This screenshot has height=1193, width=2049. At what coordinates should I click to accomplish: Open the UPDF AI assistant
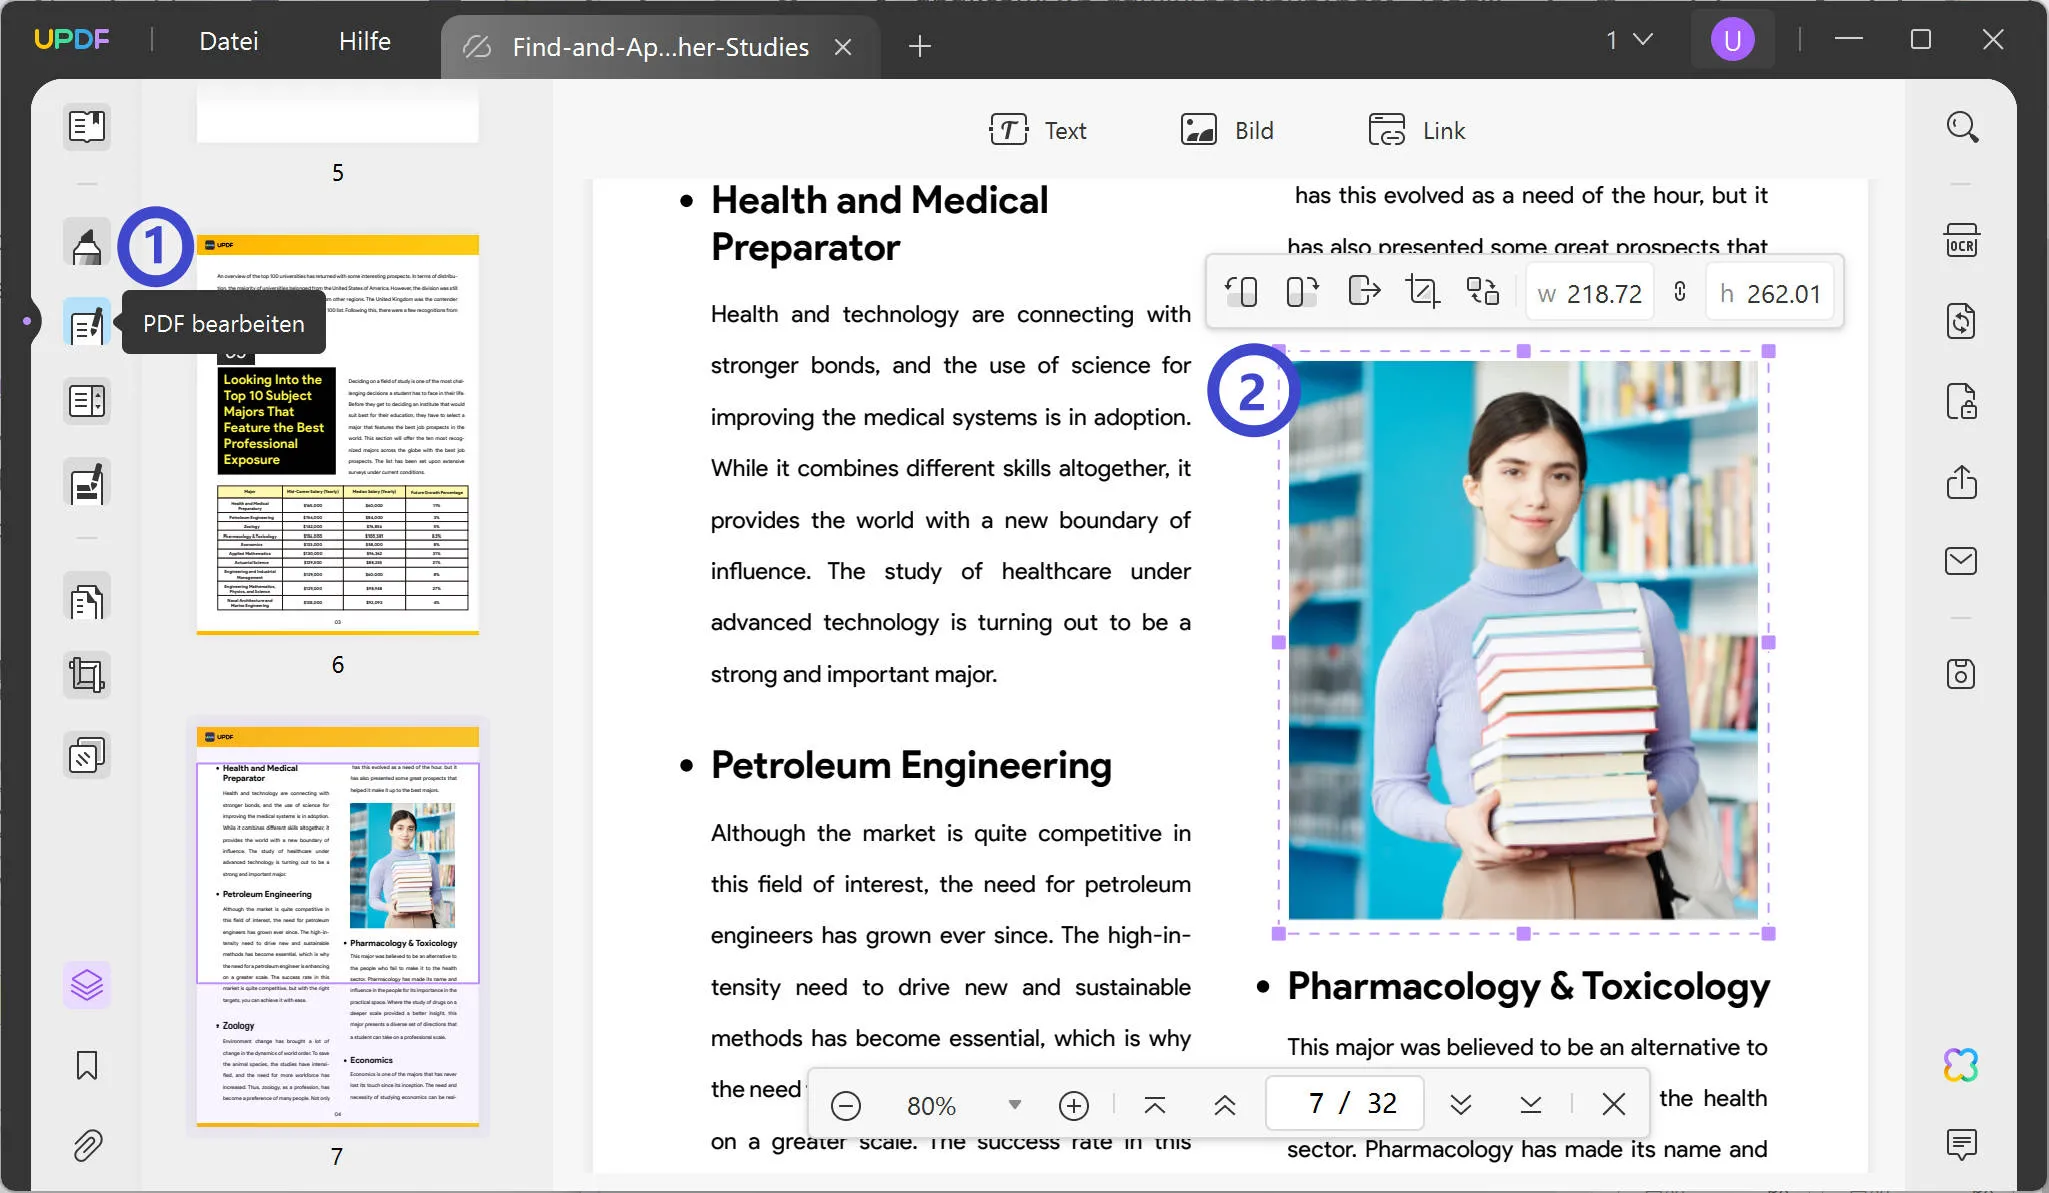click(x=1960, y=1064)
